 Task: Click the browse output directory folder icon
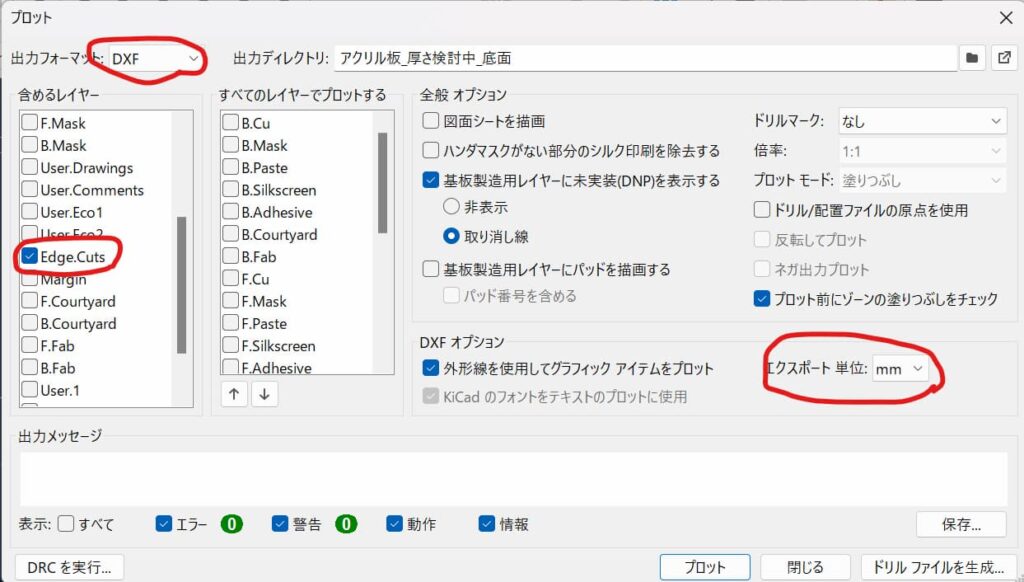point(971,59)
